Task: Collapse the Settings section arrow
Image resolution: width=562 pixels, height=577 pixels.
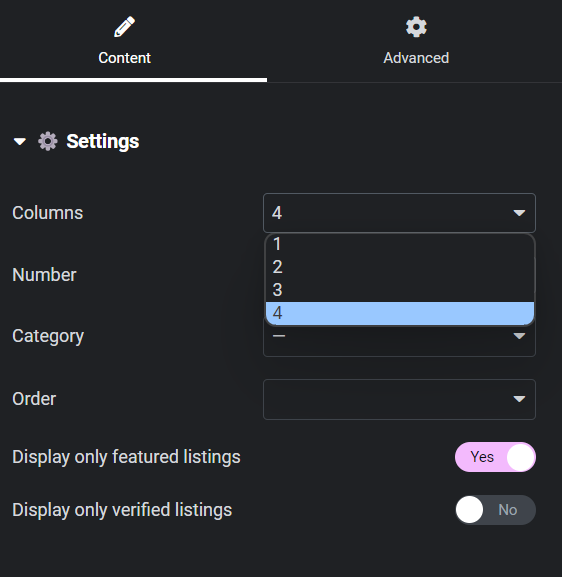Action: (x=20, y=141)
